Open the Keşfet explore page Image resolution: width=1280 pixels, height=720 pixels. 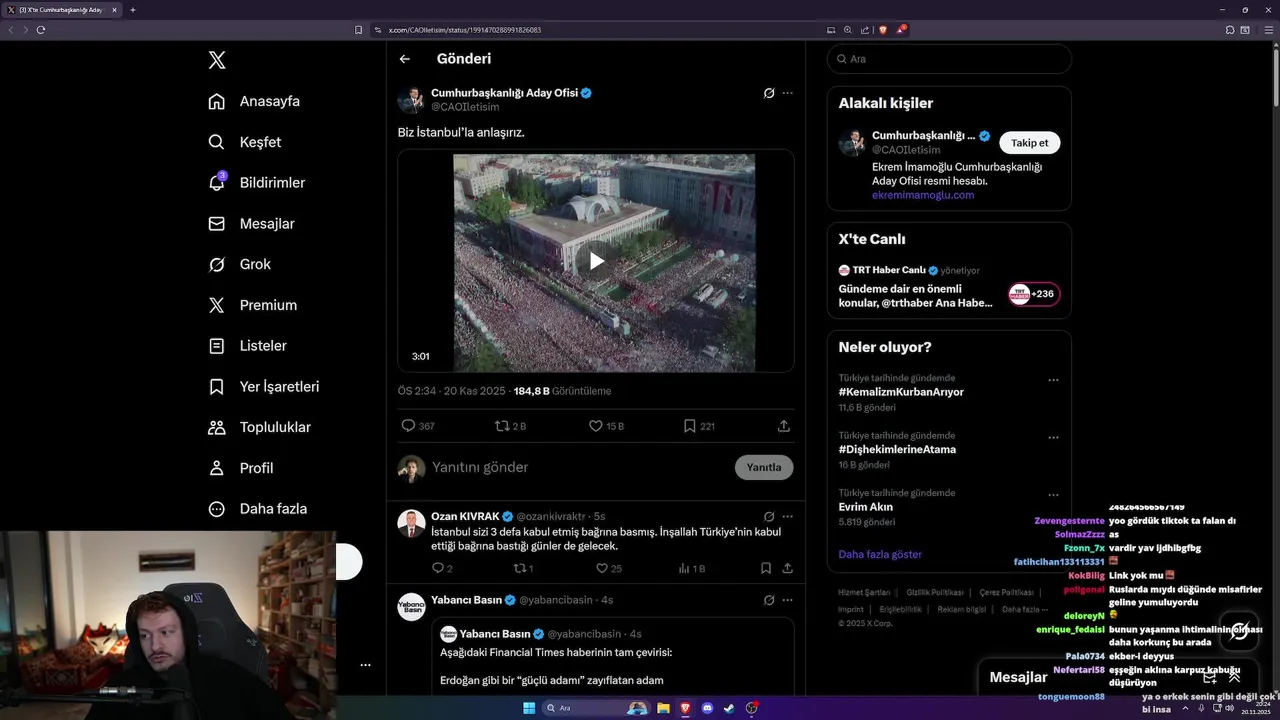(x=244, y=142)
